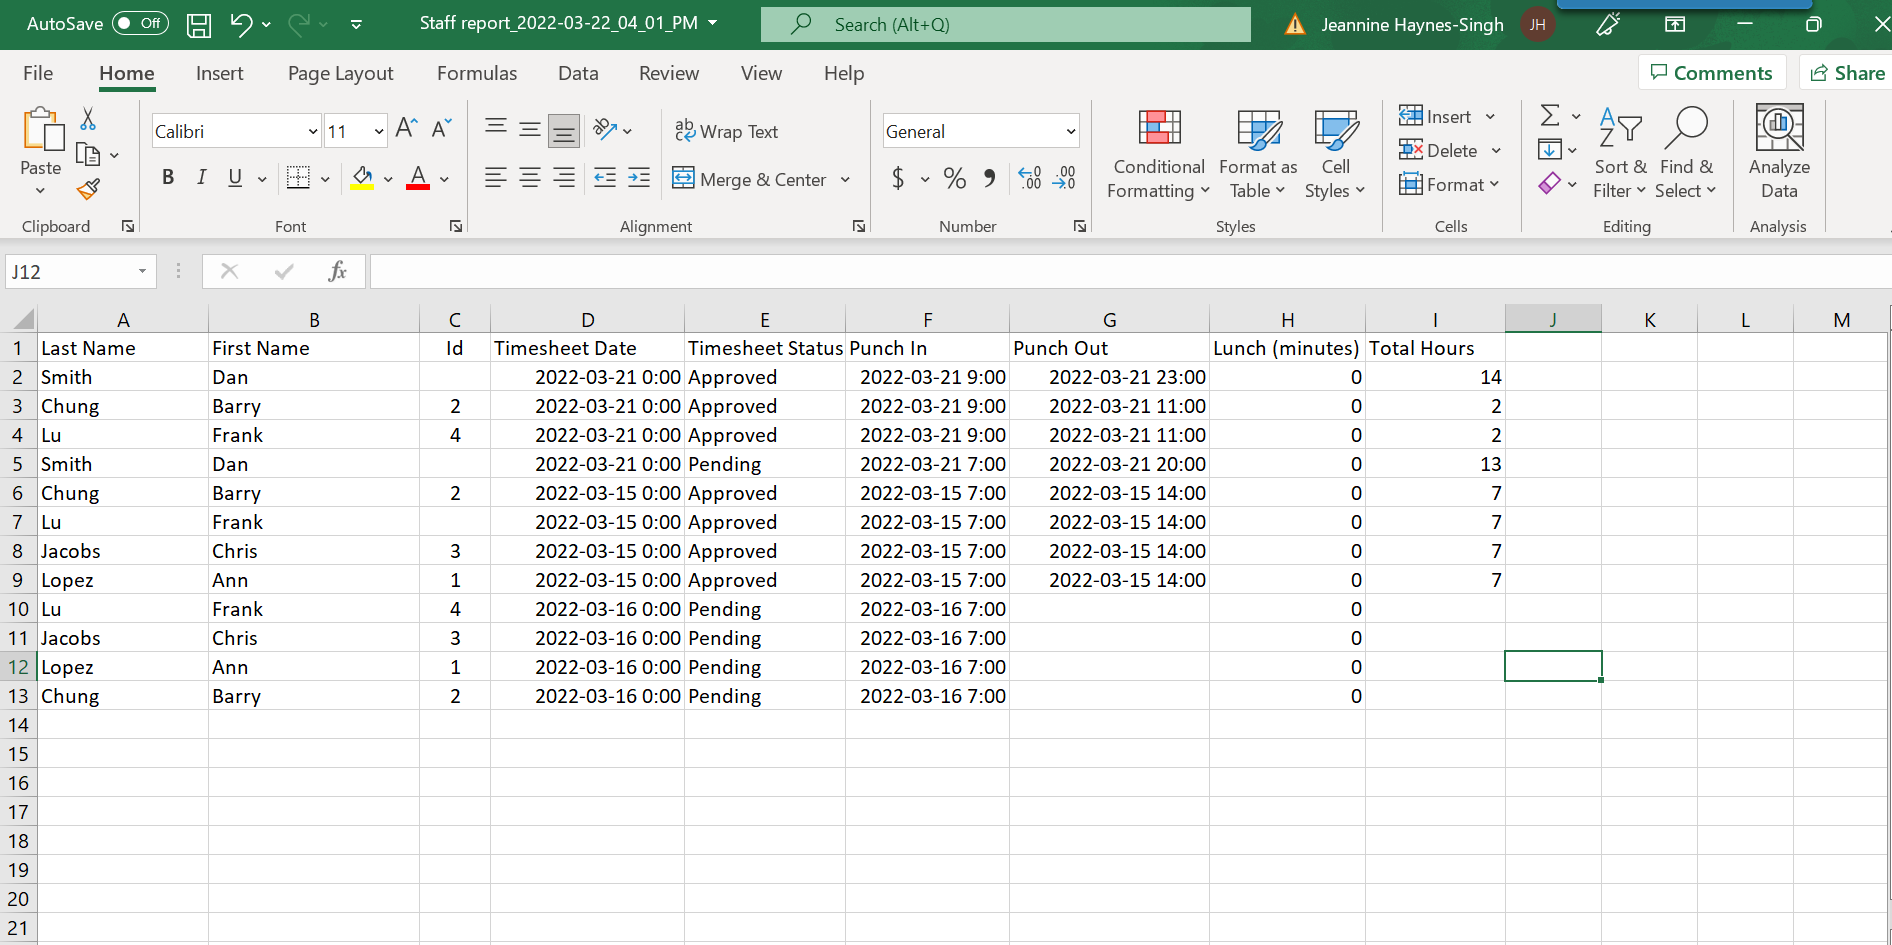Click the Analyze Data icon

(1778, 153)
